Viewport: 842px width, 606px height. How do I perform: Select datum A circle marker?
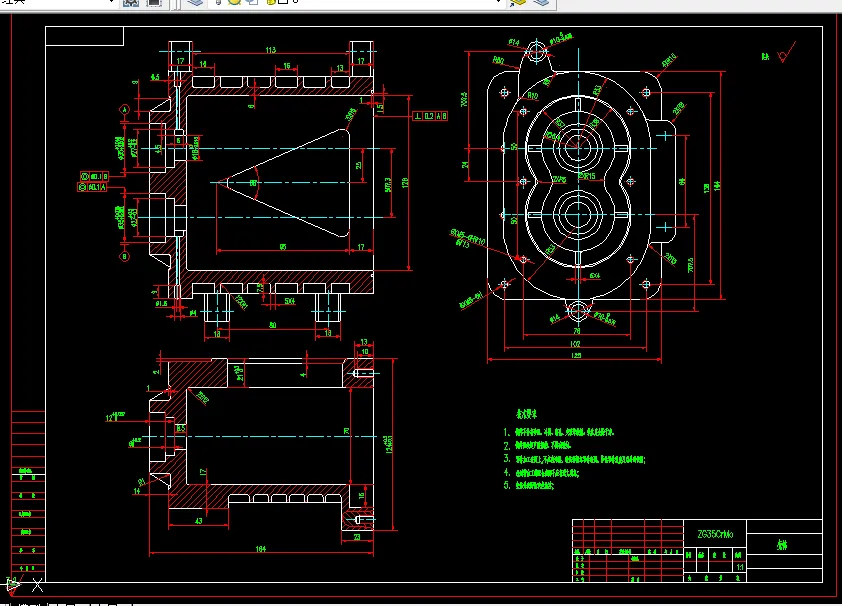coord(125,109)
